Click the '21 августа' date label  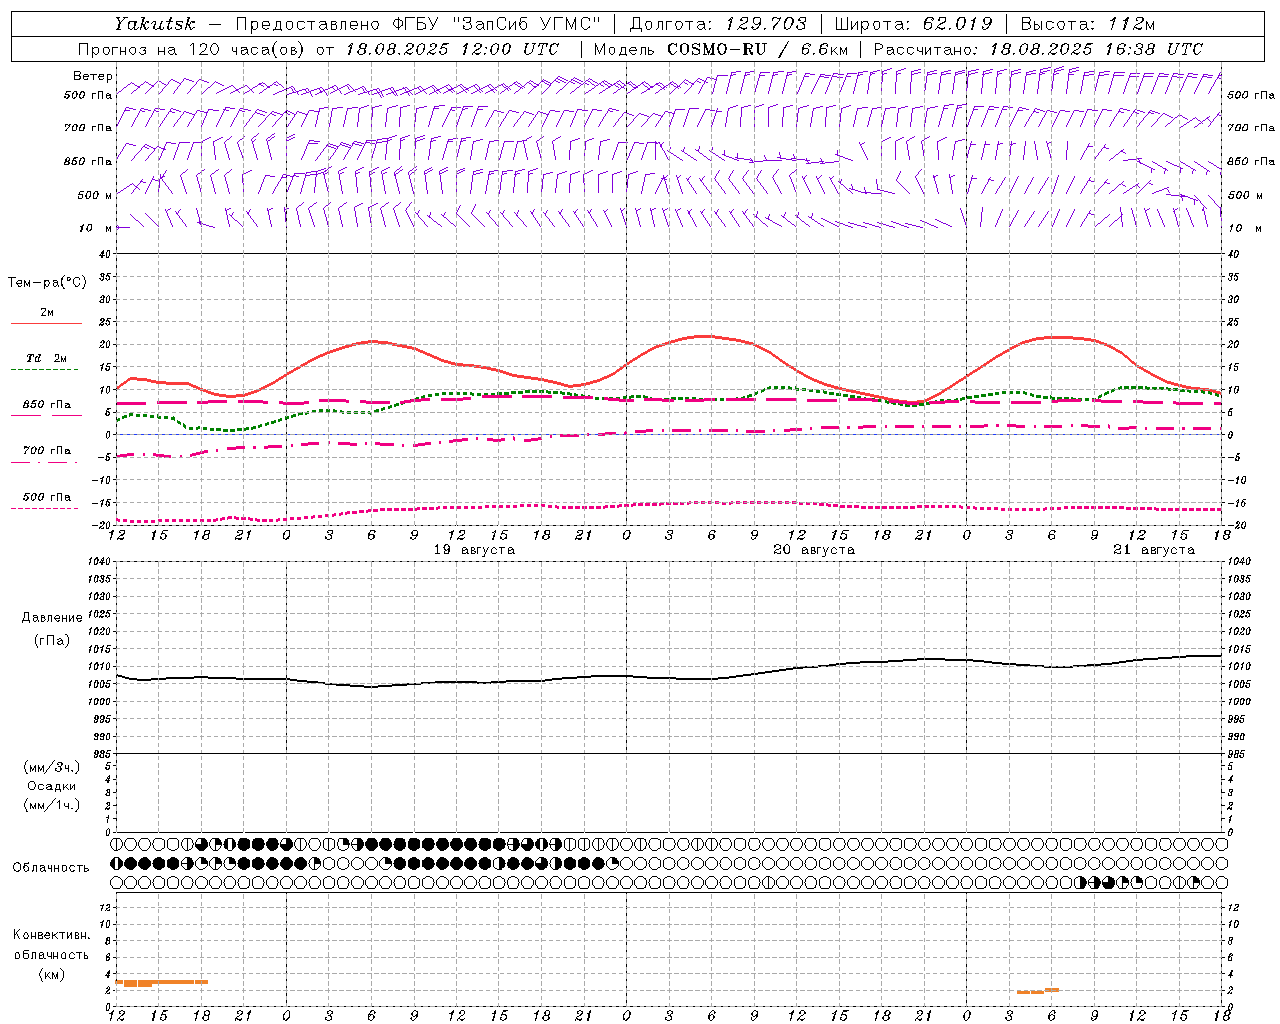tap(1154, 550)
